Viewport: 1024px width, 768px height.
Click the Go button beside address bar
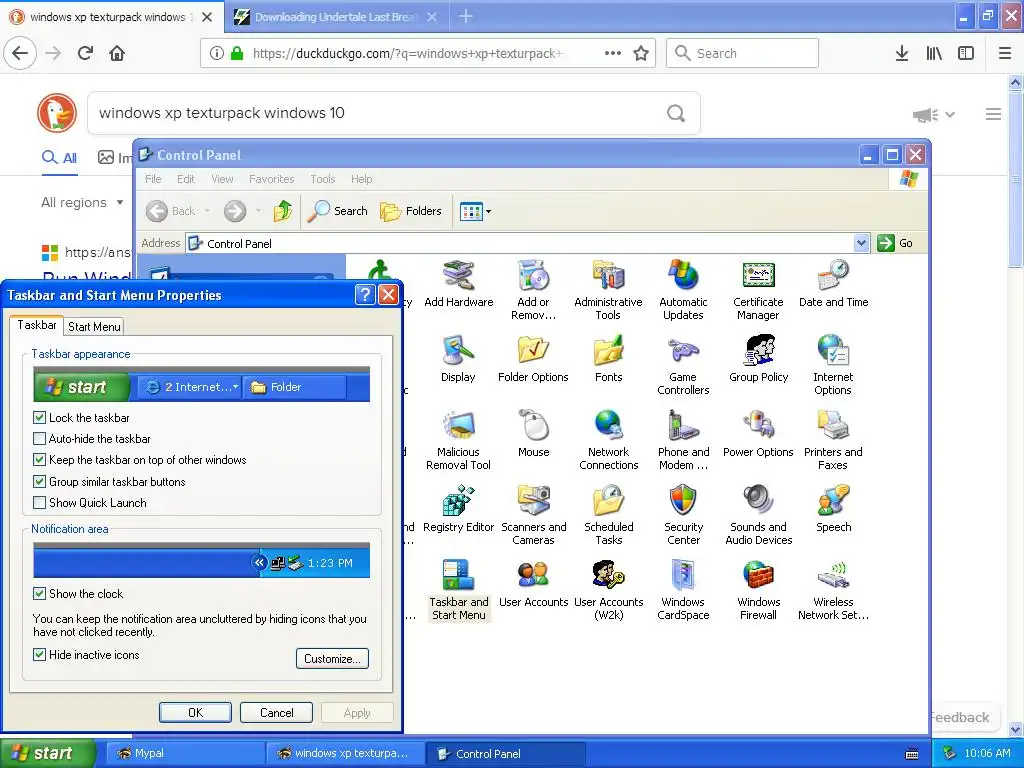pos(895,243)
